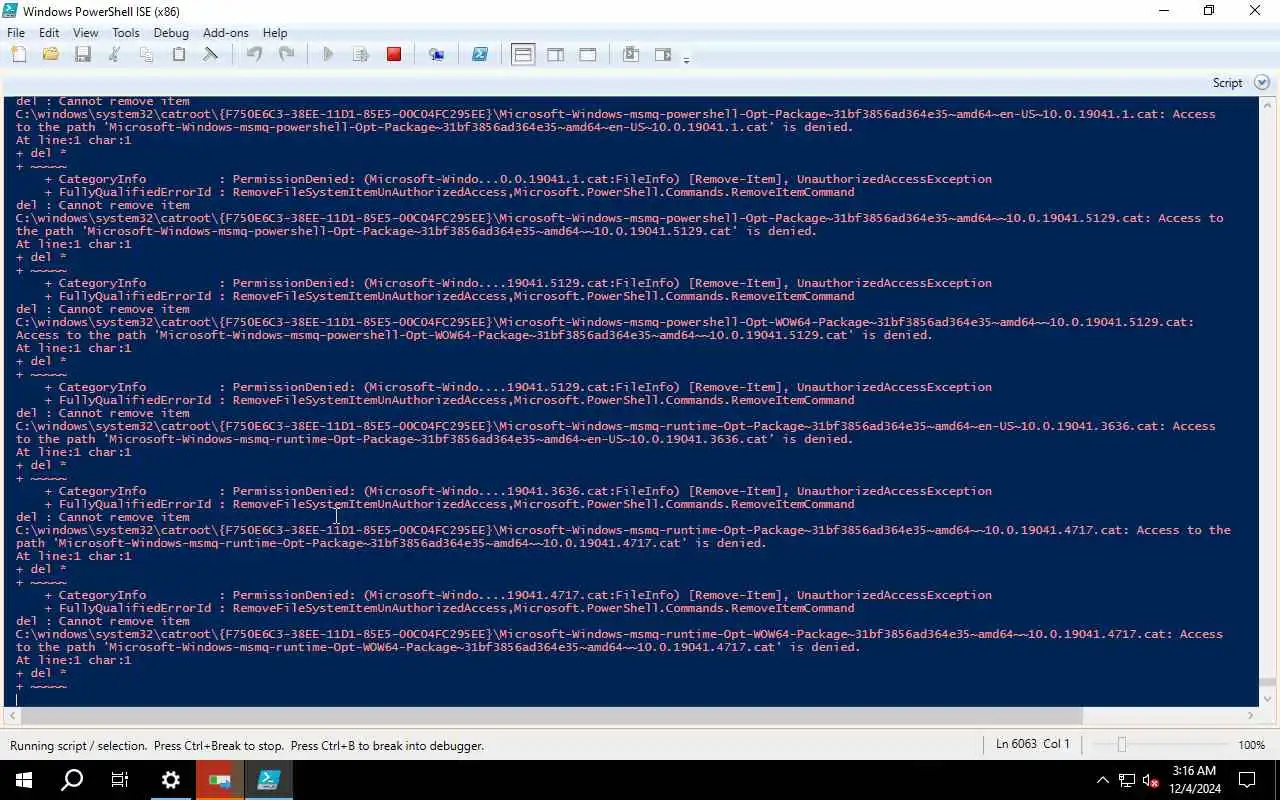Click the network status tray icon
This screenshot has height=800, width=1280.
[x=1127, y=780]
